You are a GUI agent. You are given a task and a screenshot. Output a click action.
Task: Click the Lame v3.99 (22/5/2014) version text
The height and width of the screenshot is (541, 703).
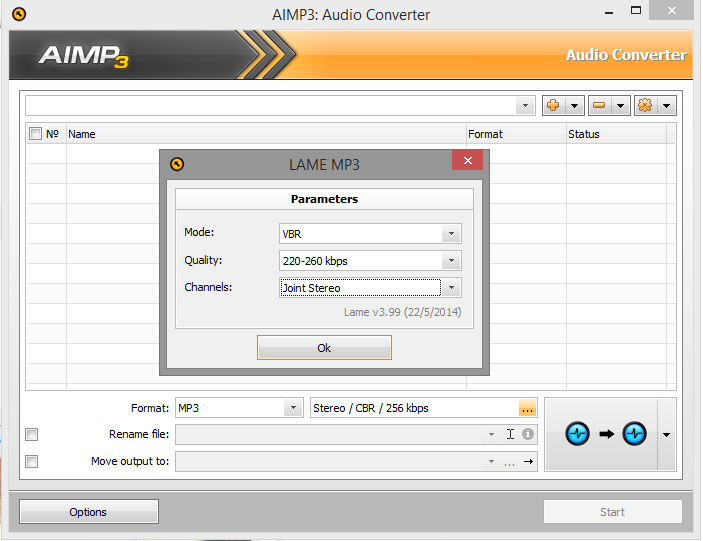[x=403, y=312]
